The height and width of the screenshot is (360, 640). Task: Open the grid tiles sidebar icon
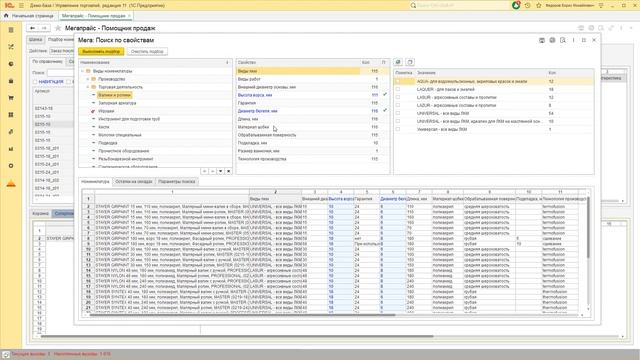click(11, 115)
